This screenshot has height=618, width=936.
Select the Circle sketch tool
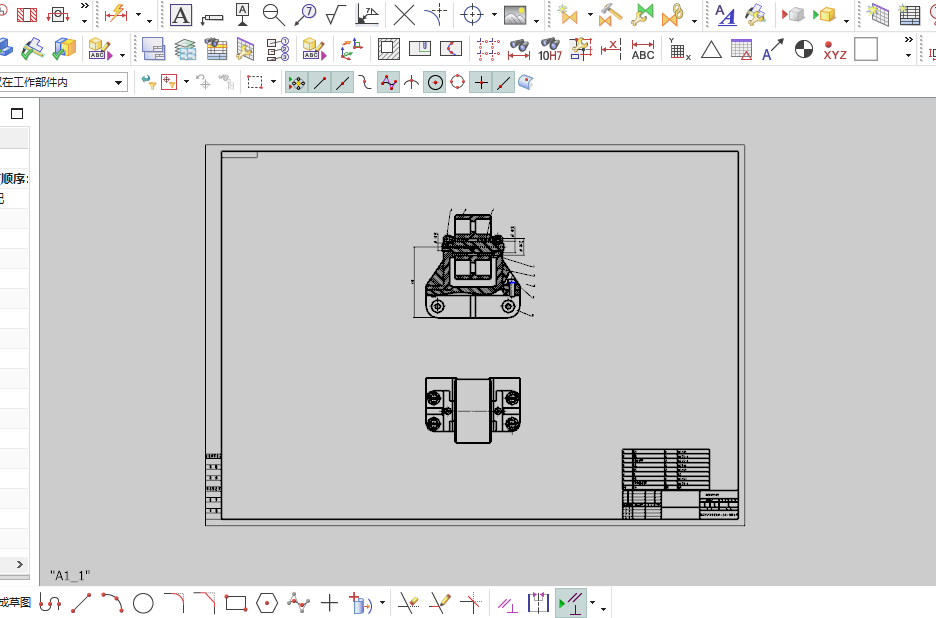pyautogui.click(x=143, y=603)
